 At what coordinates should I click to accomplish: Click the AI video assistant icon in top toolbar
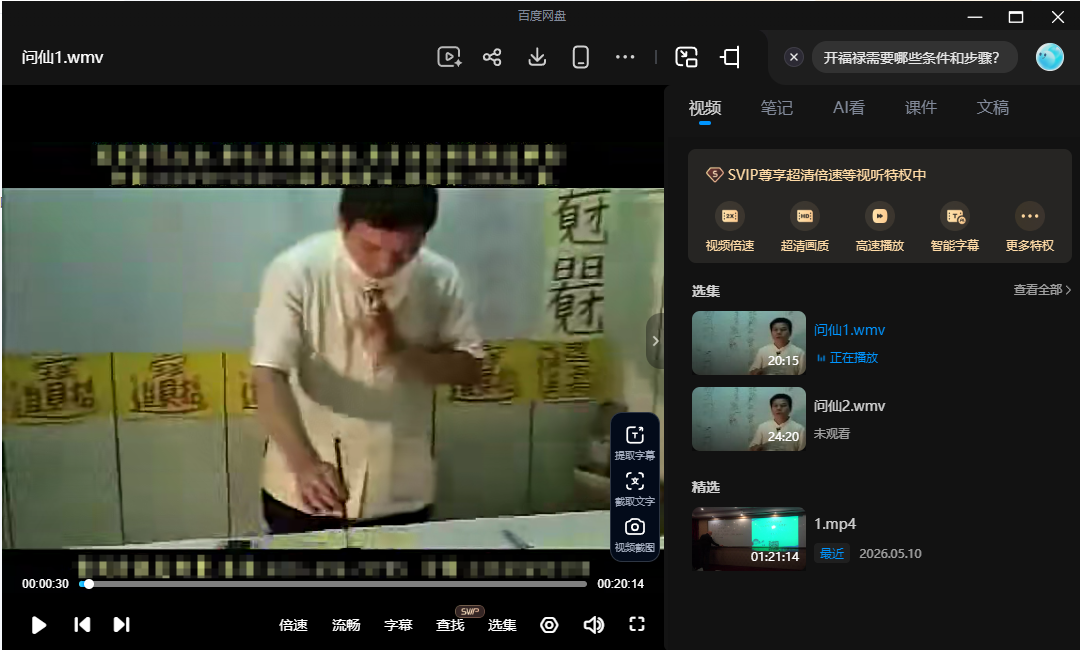point(449,57)
